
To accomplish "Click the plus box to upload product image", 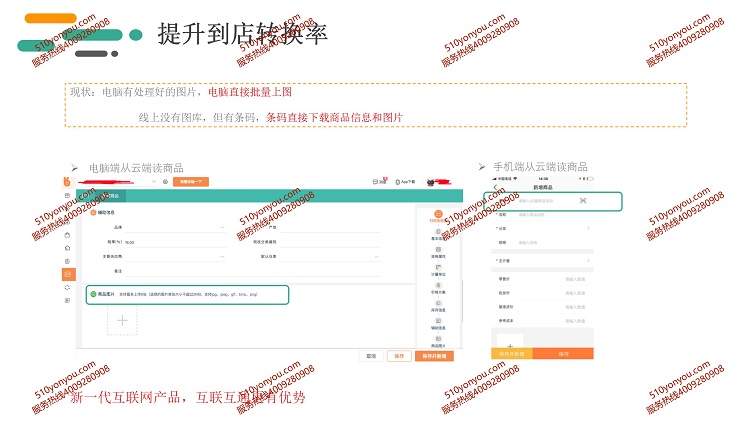I will click(x=123, y=320).
